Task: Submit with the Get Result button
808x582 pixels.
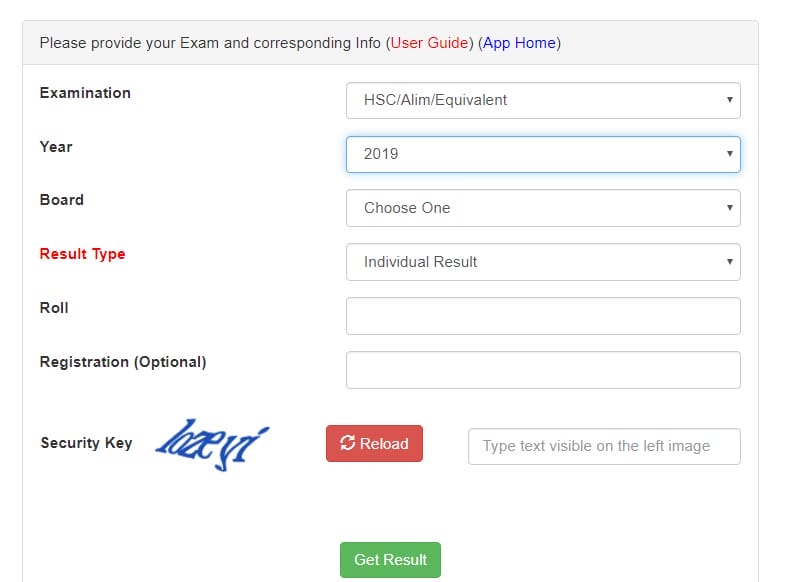Action: coord(390,560)
